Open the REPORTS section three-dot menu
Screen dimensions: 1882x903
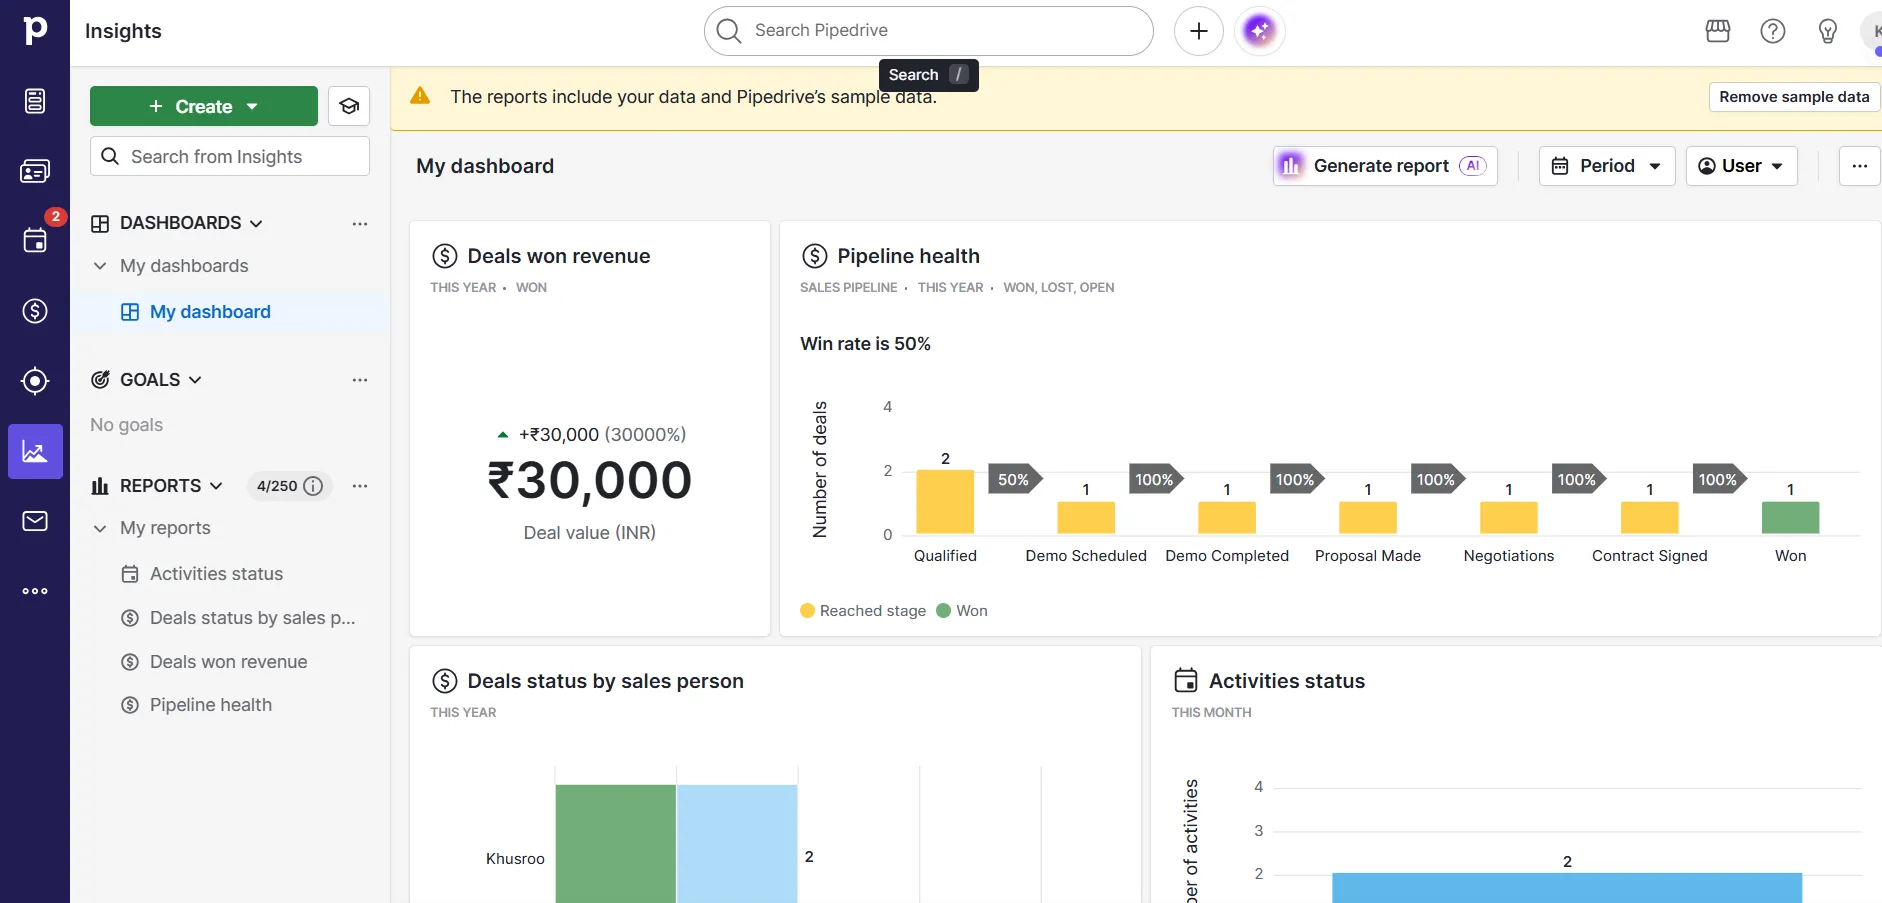pyautogui.click(x=360, y=486)
